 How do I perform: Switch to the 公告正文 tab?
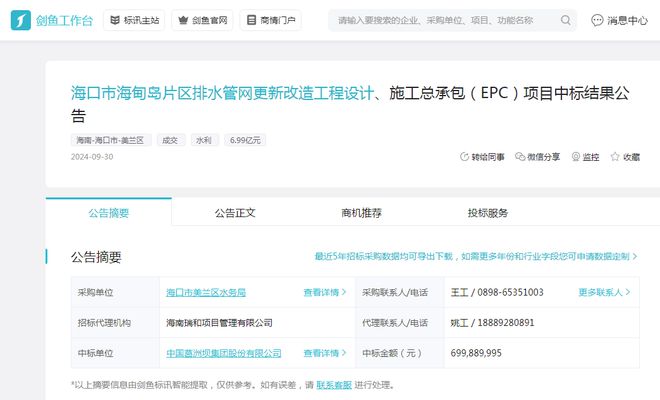pyautogui.click(x=235, y=213)
